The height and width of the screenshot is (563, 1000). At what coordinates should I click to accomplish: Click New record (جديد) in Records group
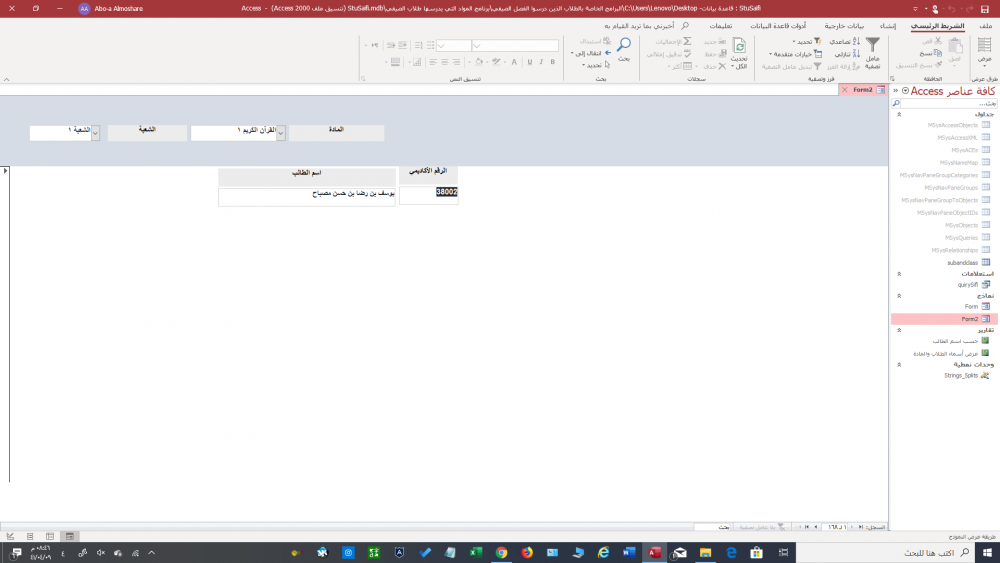click(715, 41)
